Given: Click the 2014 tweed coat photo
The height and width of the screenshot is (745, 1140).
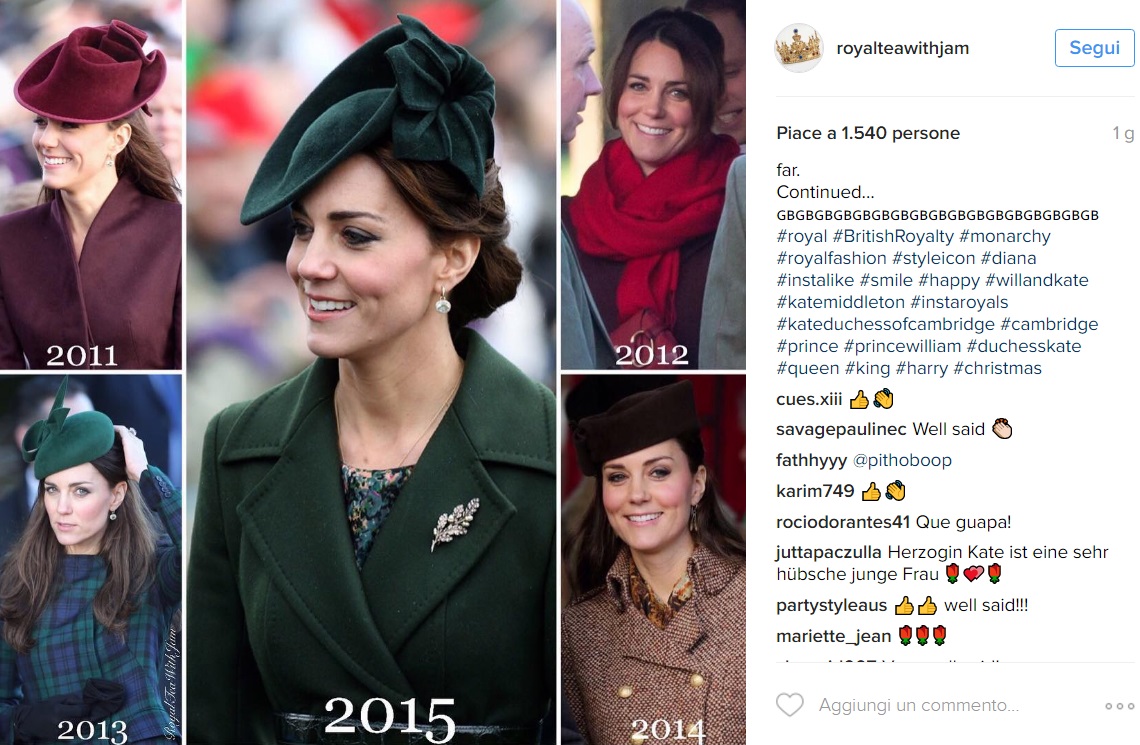Looking at the screenshot, I should 653,560.
